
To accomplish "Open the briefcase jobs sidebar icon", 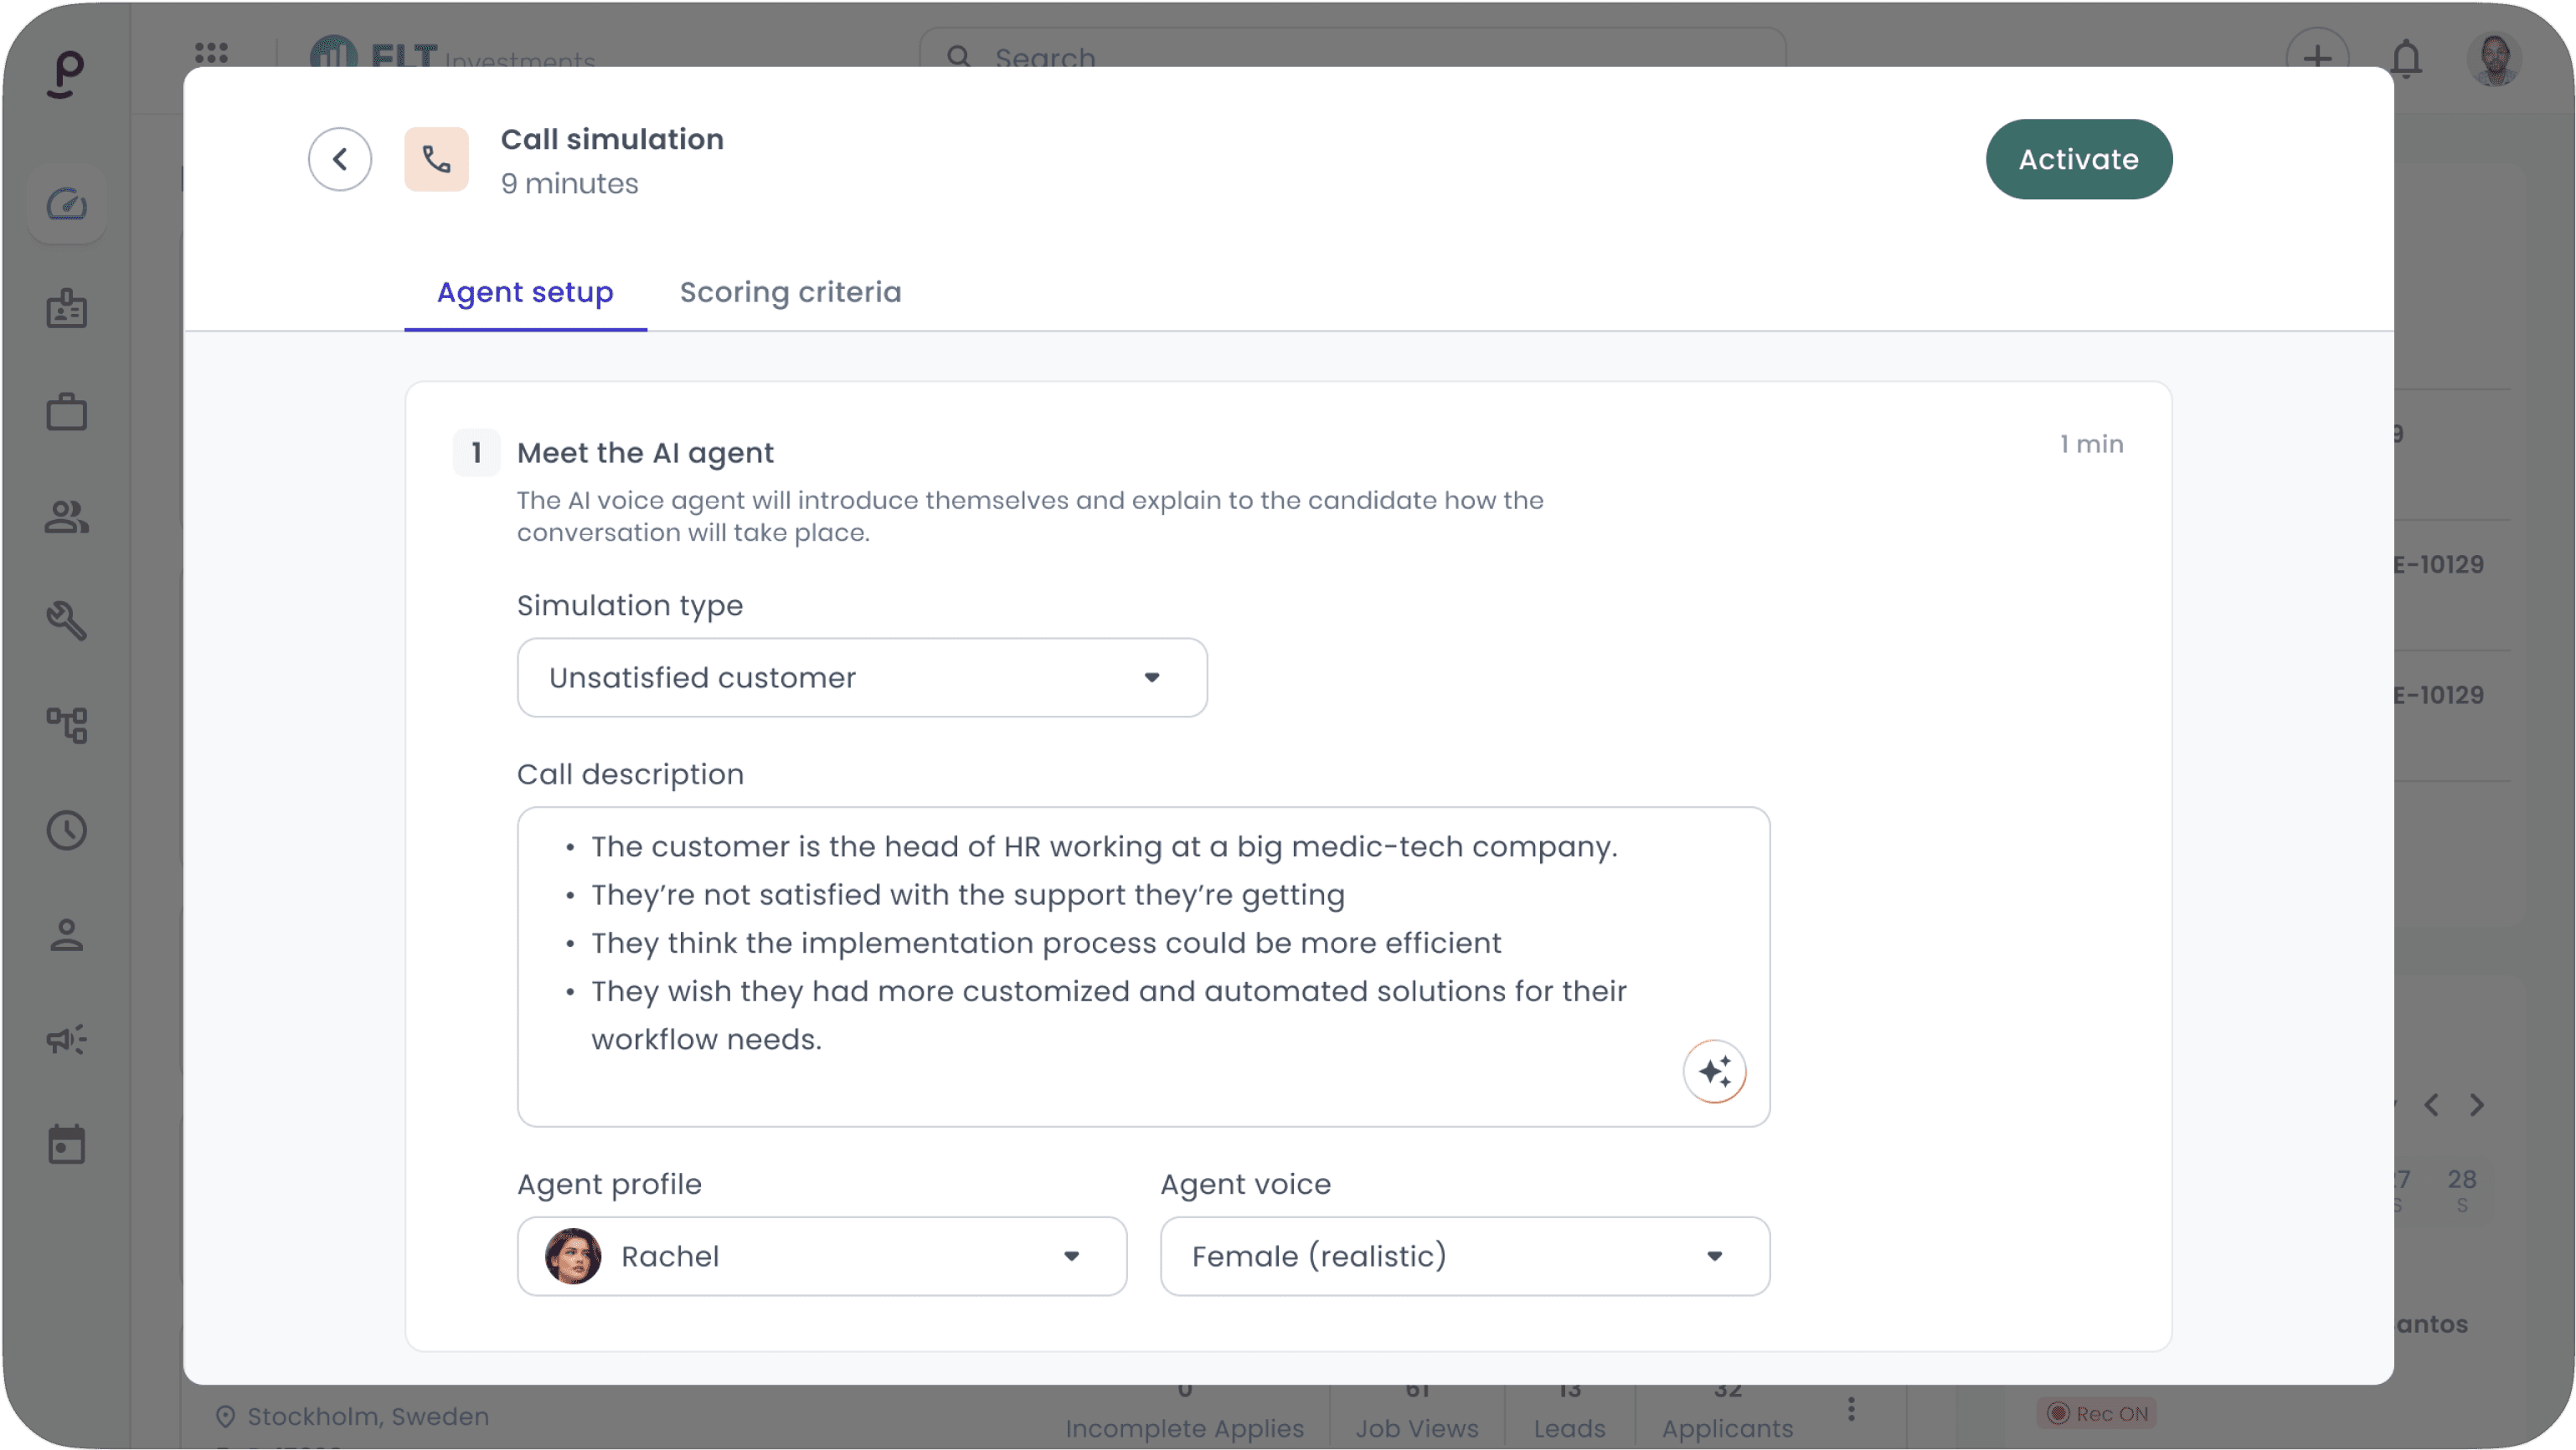I will 67,413.
